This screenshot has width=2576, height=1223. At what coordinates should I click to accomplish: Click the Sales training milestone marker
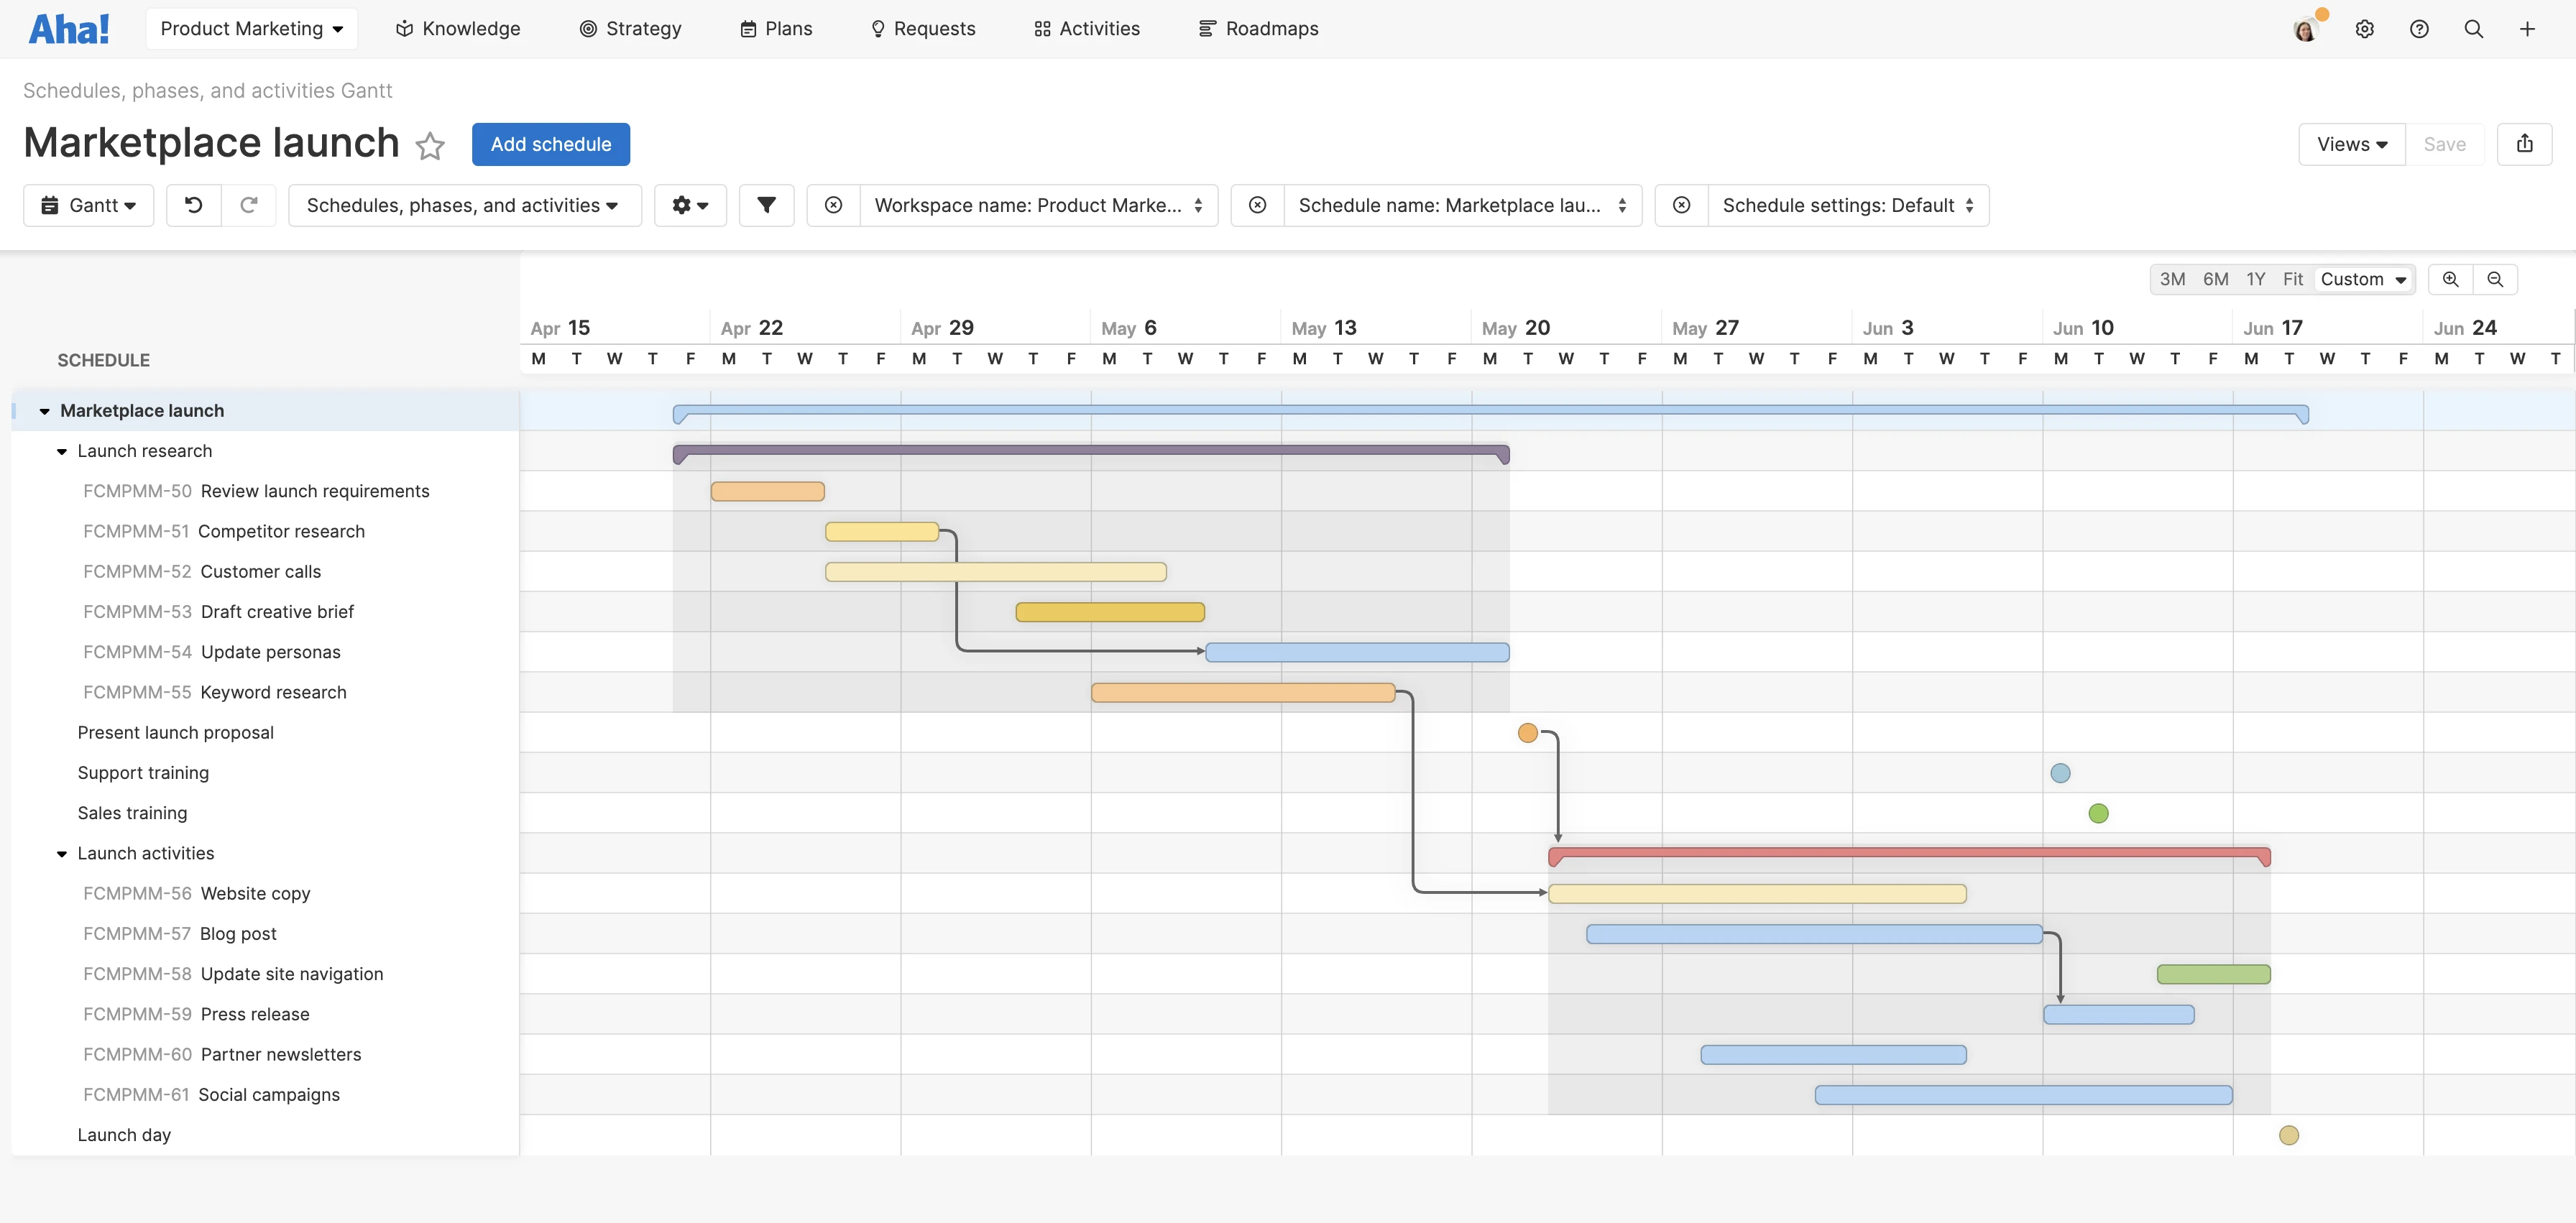[2098, 813]
